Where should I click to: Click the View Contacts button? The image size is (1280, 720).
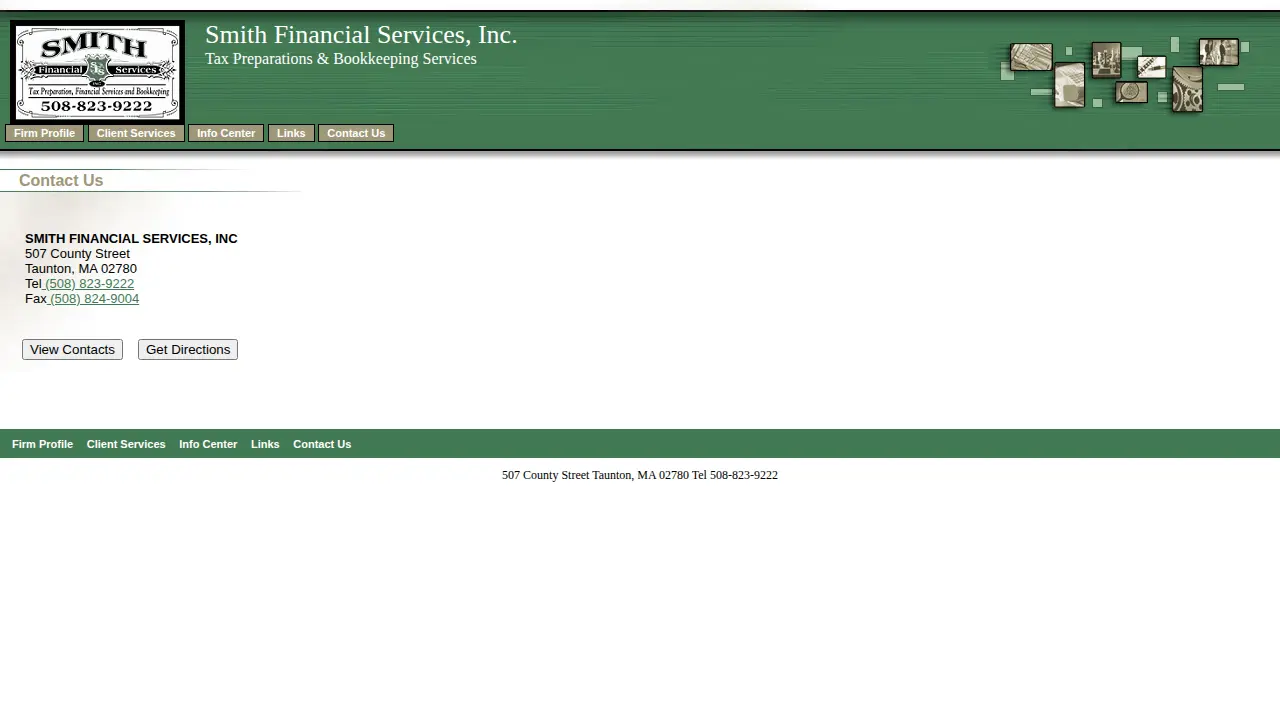pyautogui.click(x=72, y=349)
